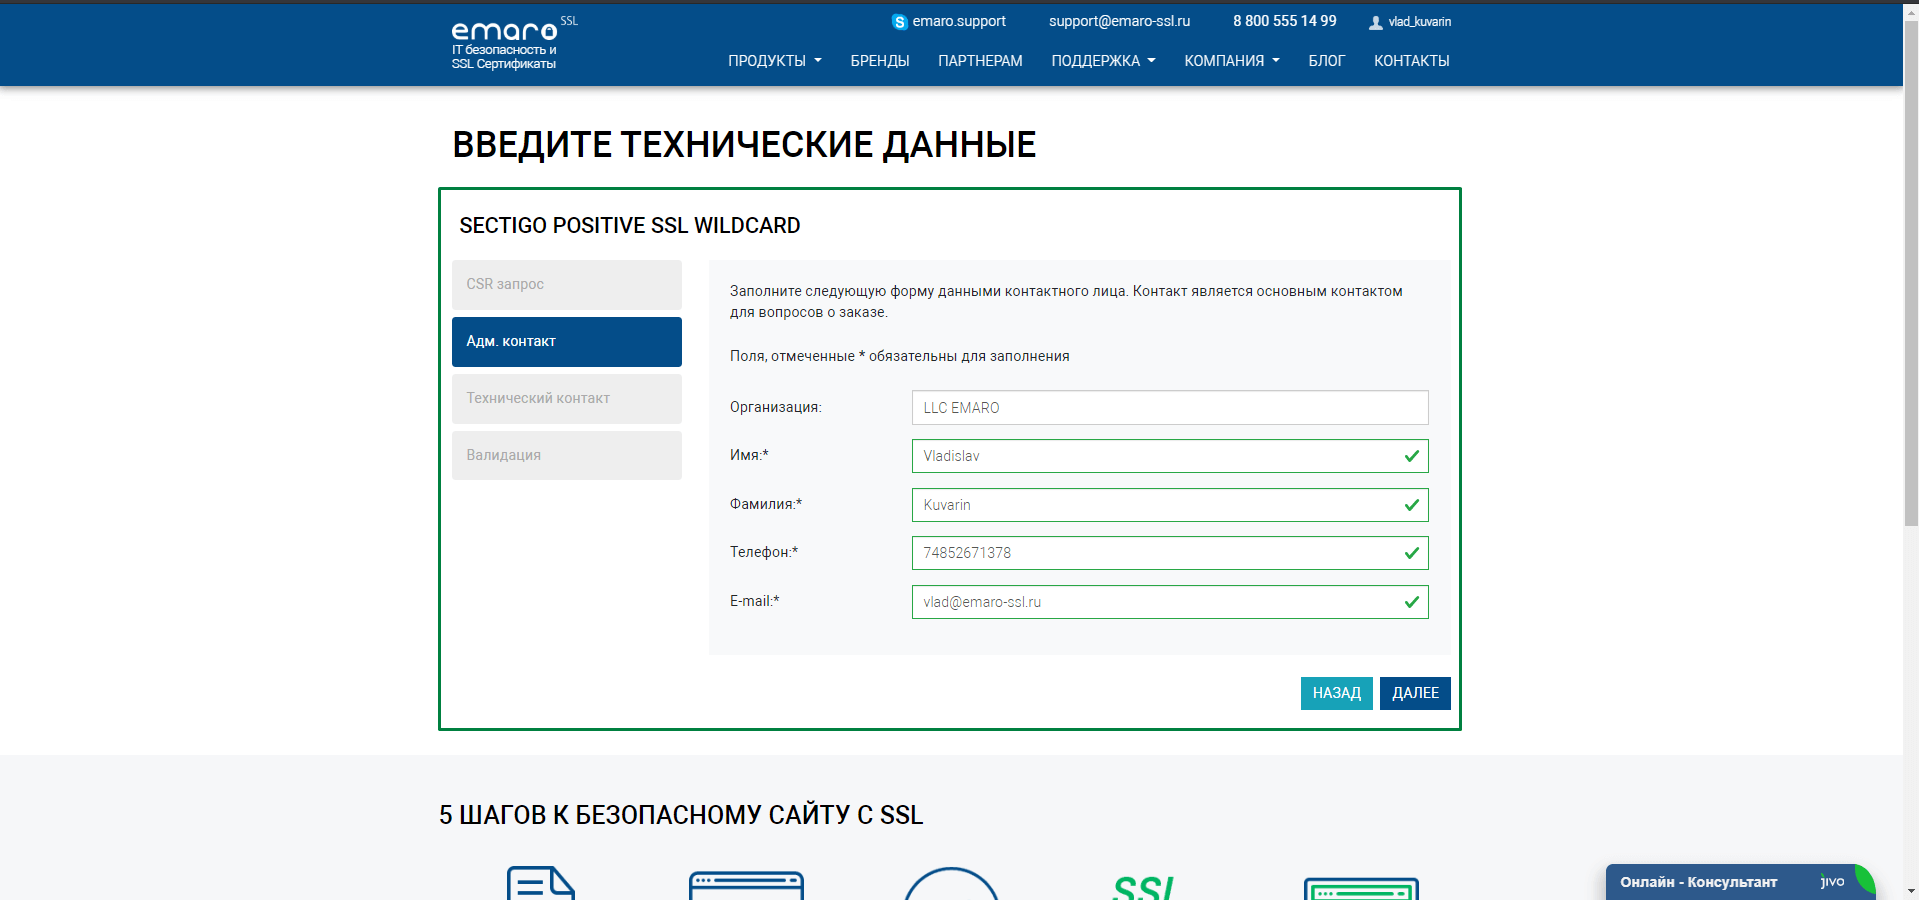Click the green checkmark in the Фамилия field
Image resolution: width=1919 pixels, height=900 pixels.
coord(1412,505)
